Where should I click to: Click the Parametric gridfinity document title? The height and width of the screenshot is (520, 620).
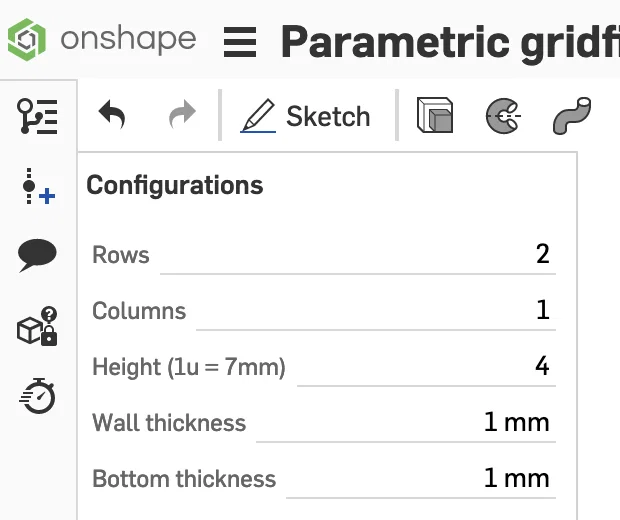click(x=450, y=42)
